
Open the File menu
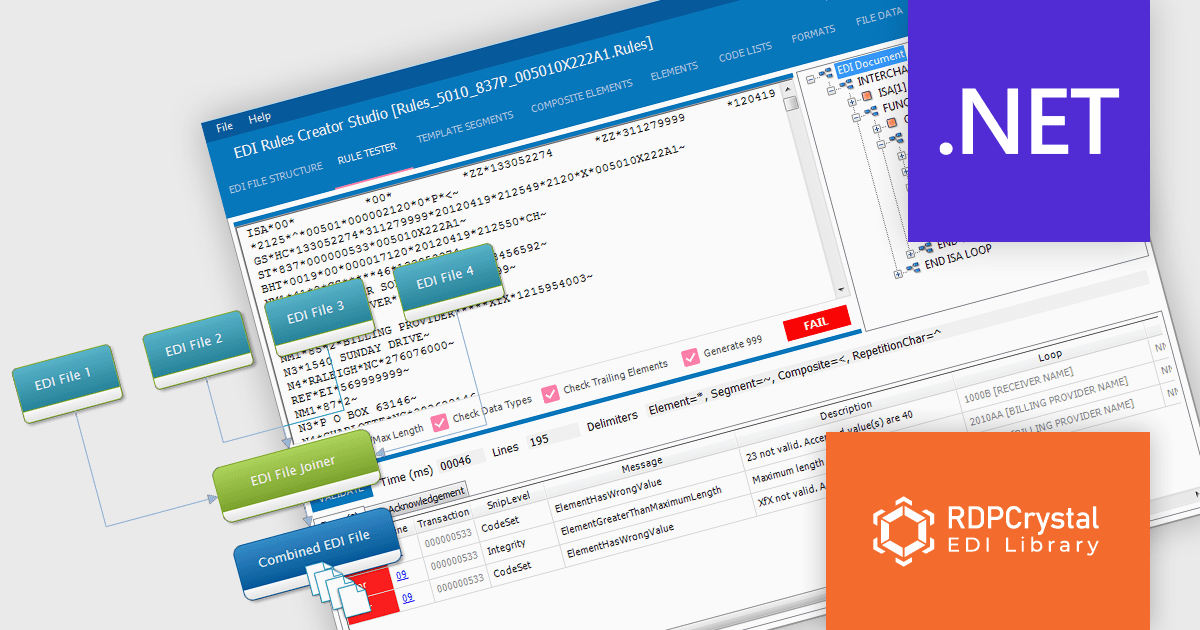tap(225, 127)
